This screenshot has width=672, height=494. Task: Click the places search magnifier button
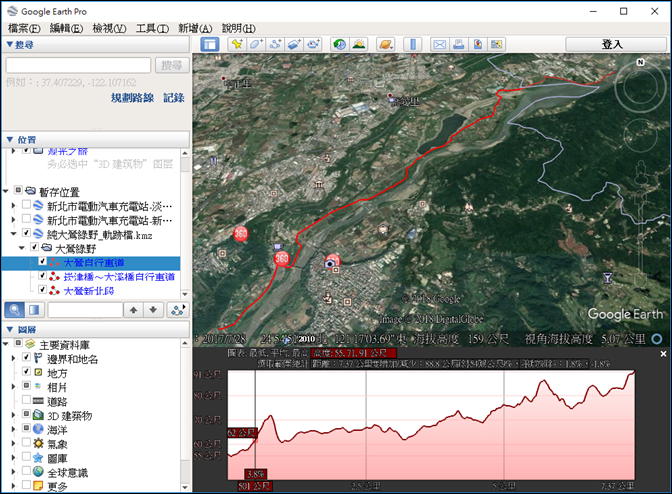14,310
